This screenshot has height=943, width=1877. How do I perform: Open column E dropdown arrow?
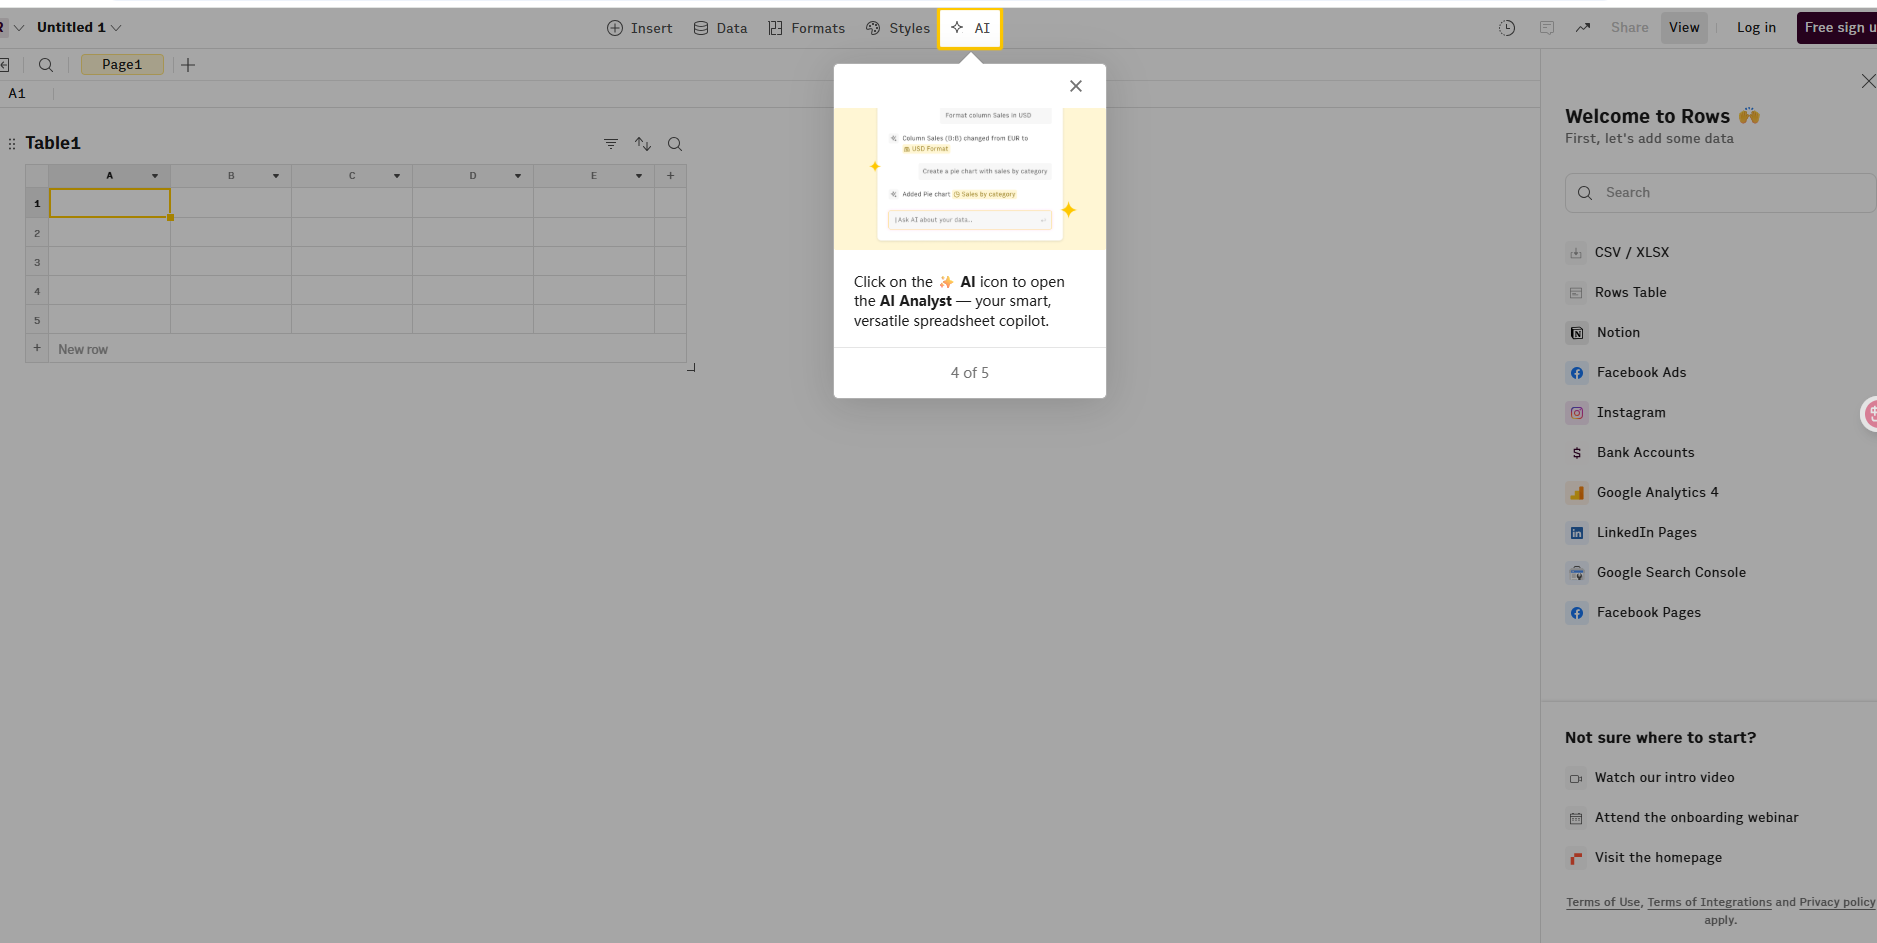[x=639, y=176]
